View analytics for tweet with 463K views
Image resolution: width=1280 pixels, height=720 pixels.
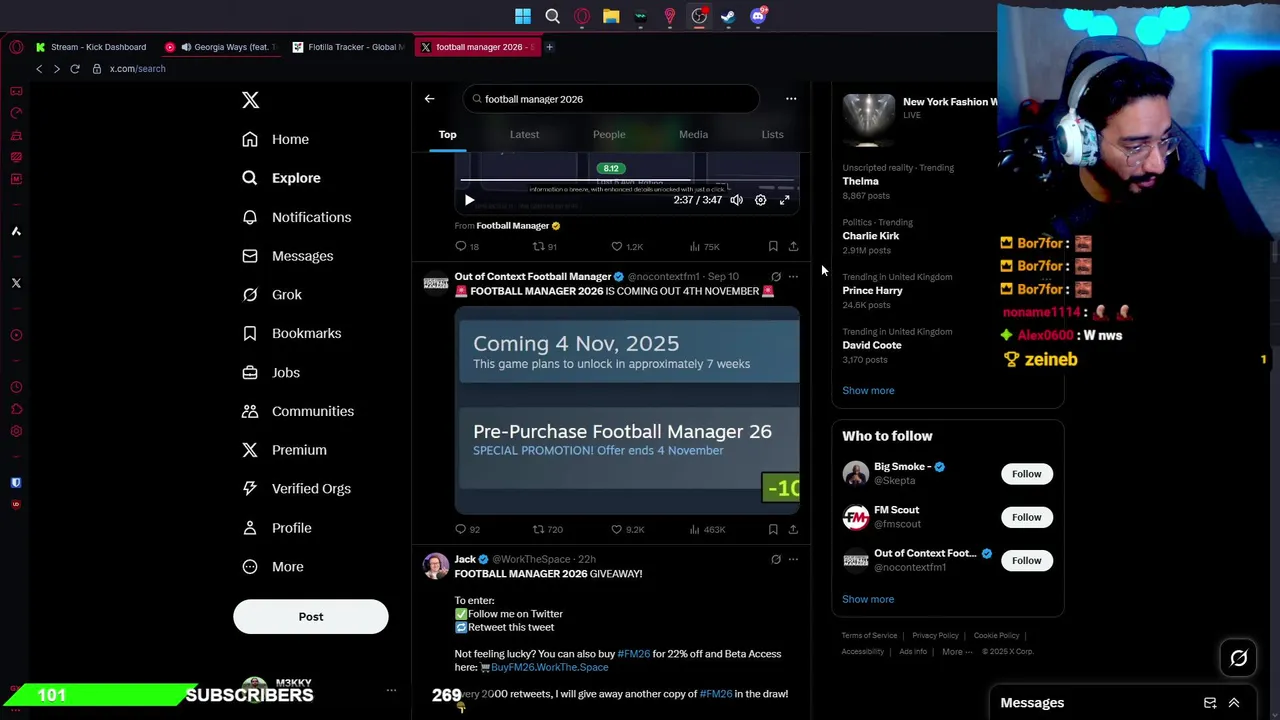pyautogui.click(x=707, y=529)
